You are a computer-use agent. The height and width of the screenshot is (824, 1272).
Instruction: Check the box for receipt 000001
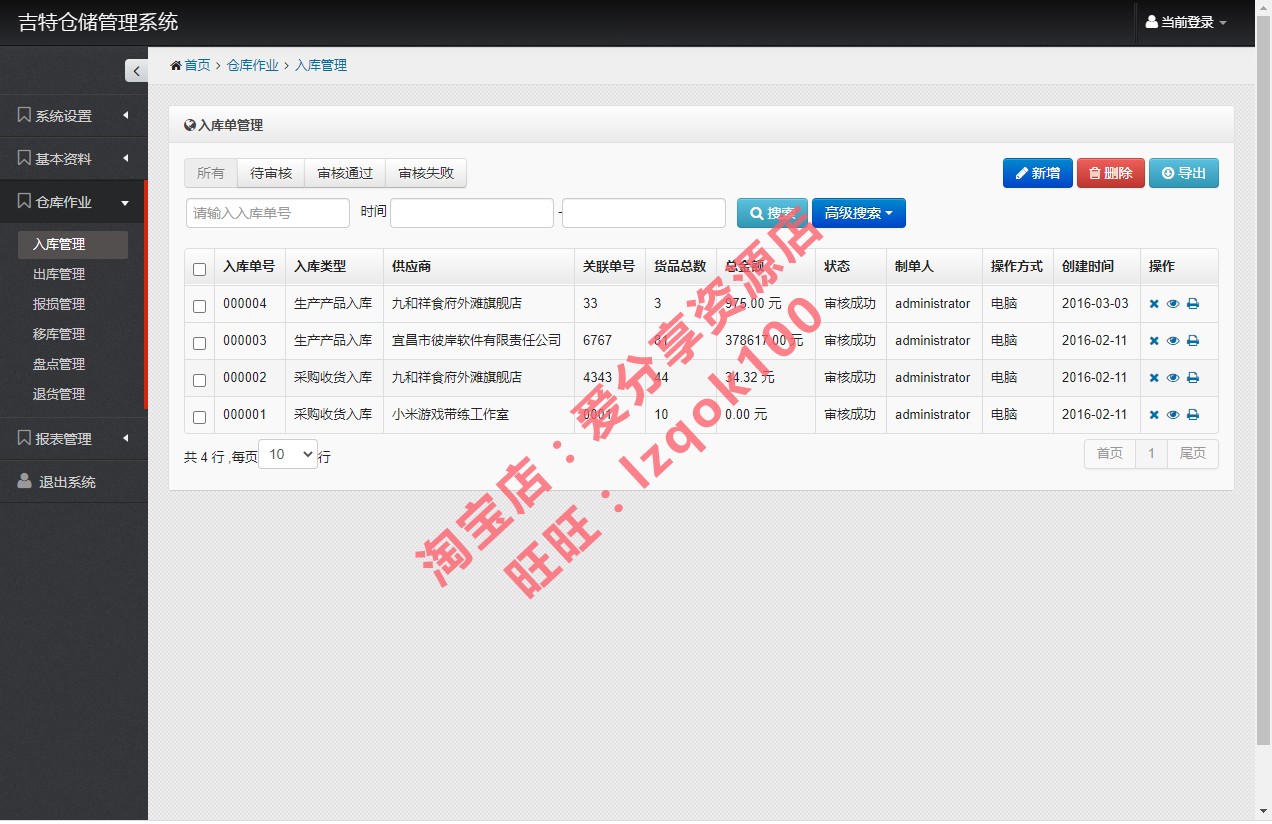(x=199, y=417)
